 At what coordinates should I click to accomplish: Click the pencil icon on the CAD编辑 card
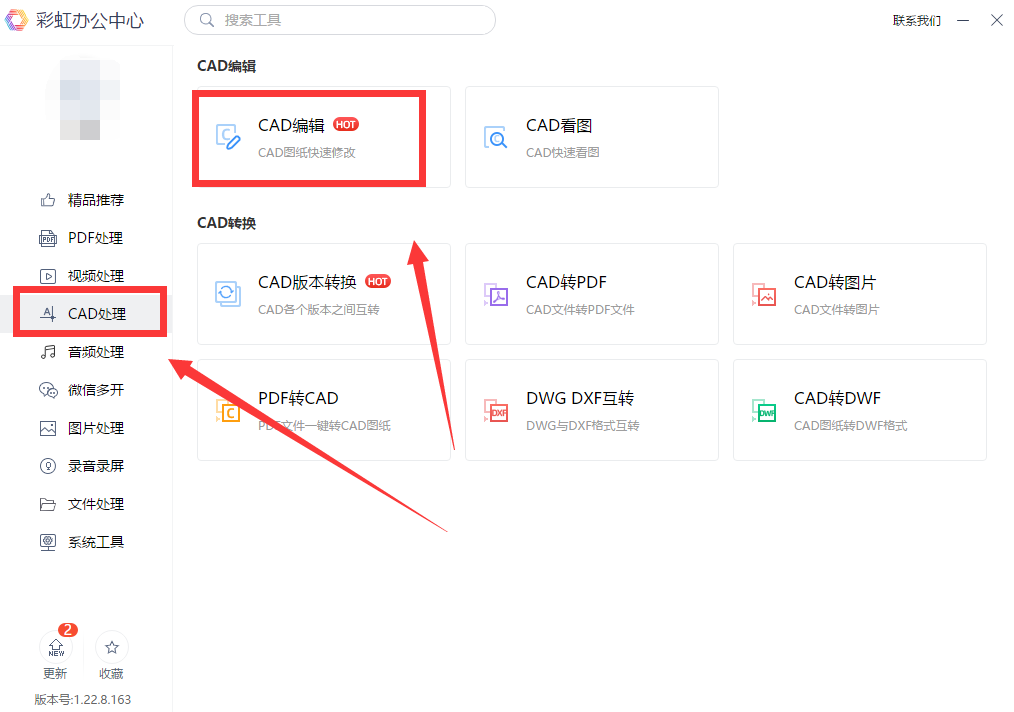pyautogui.click(x=228, y=136)
